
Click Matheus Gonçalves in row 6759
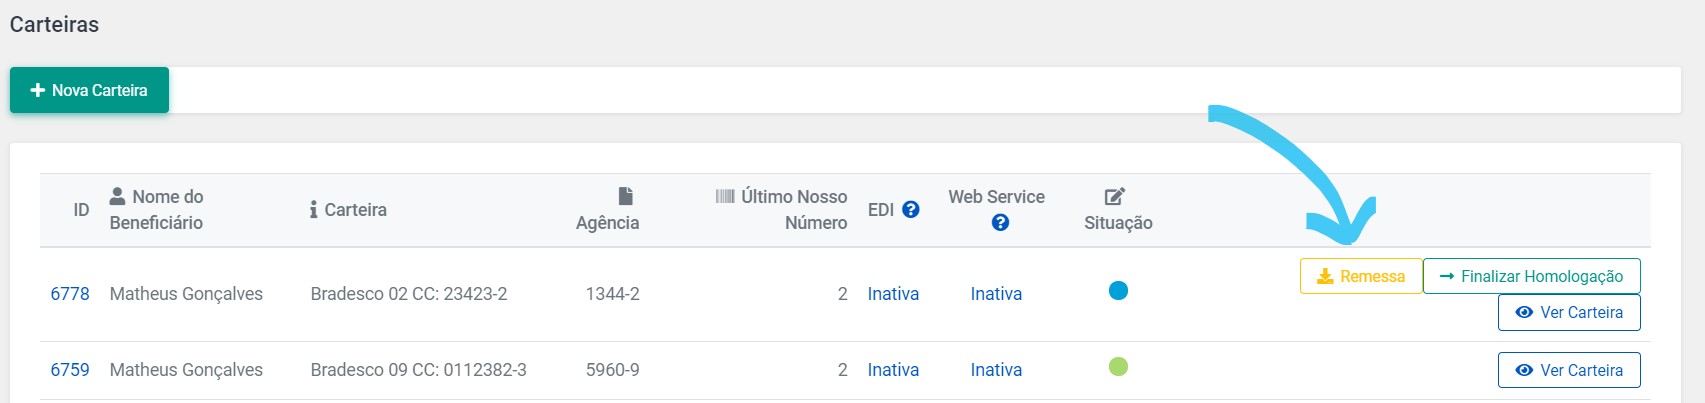tap(186, 370)
